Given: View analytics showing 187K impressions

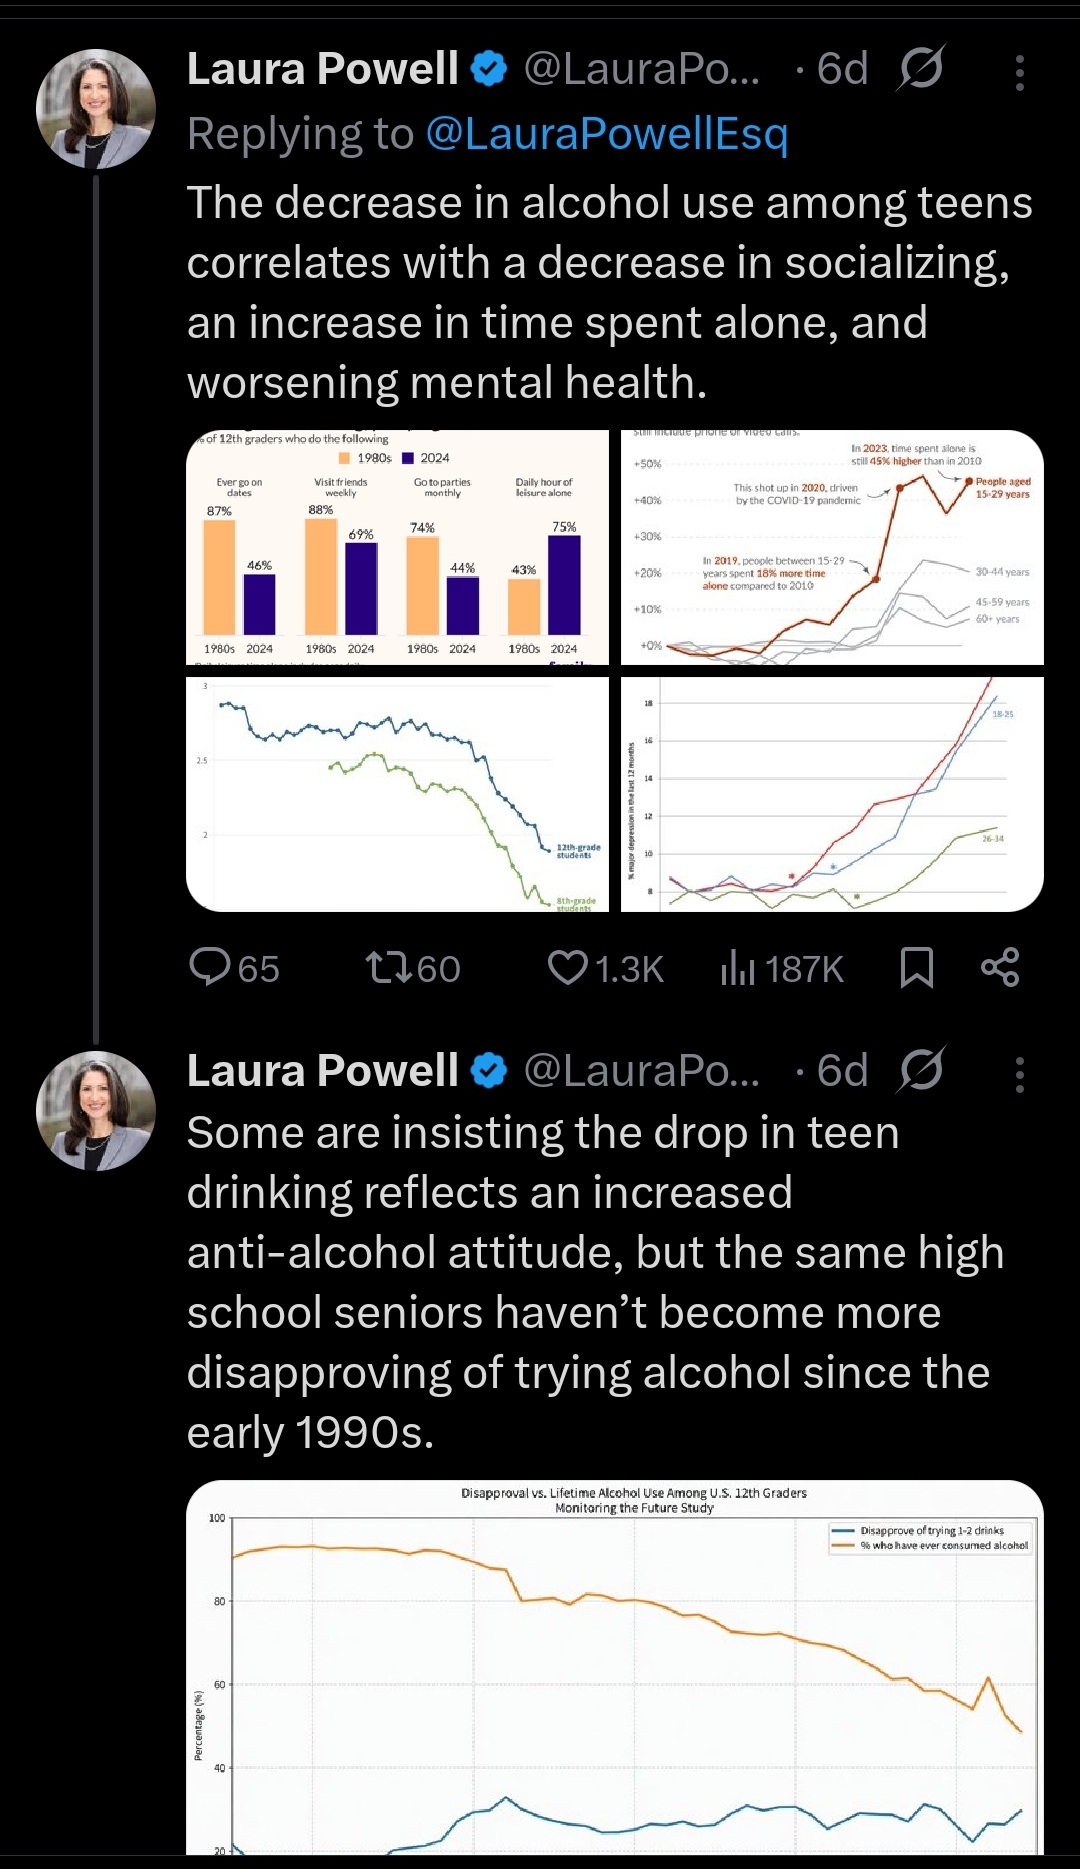Looking at the screenshot, I should [x=781, y=968].
